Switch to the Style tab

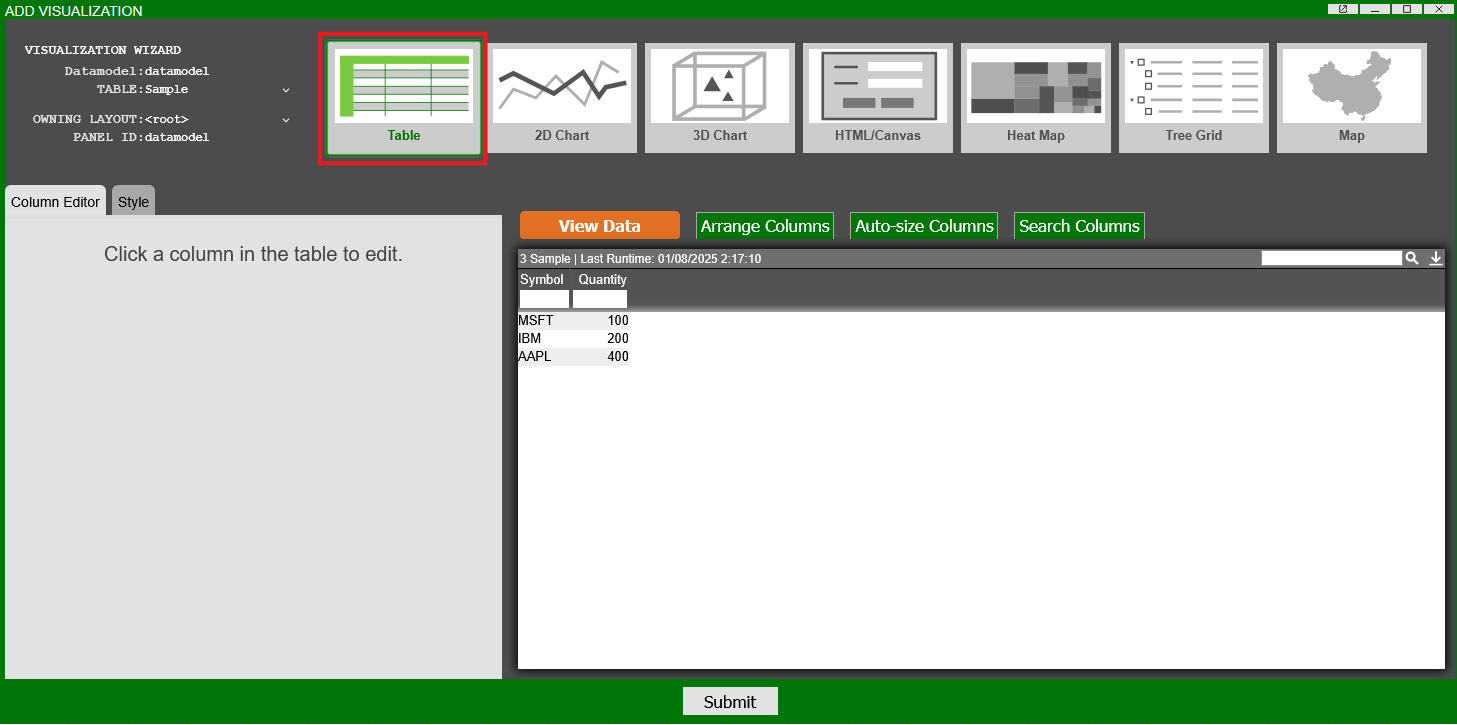coord(133,200)
